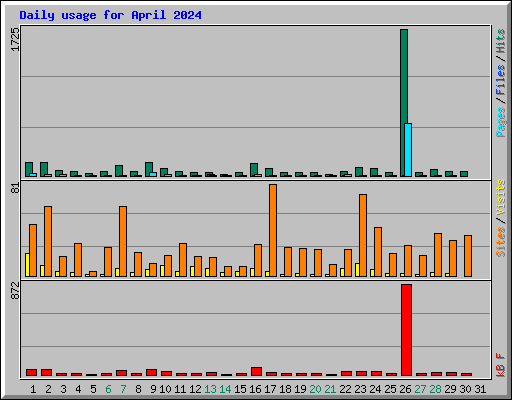This screenshot has height=400, width=512.
Task: Click day label 30 on the x-axis
Action: point(465,389)
